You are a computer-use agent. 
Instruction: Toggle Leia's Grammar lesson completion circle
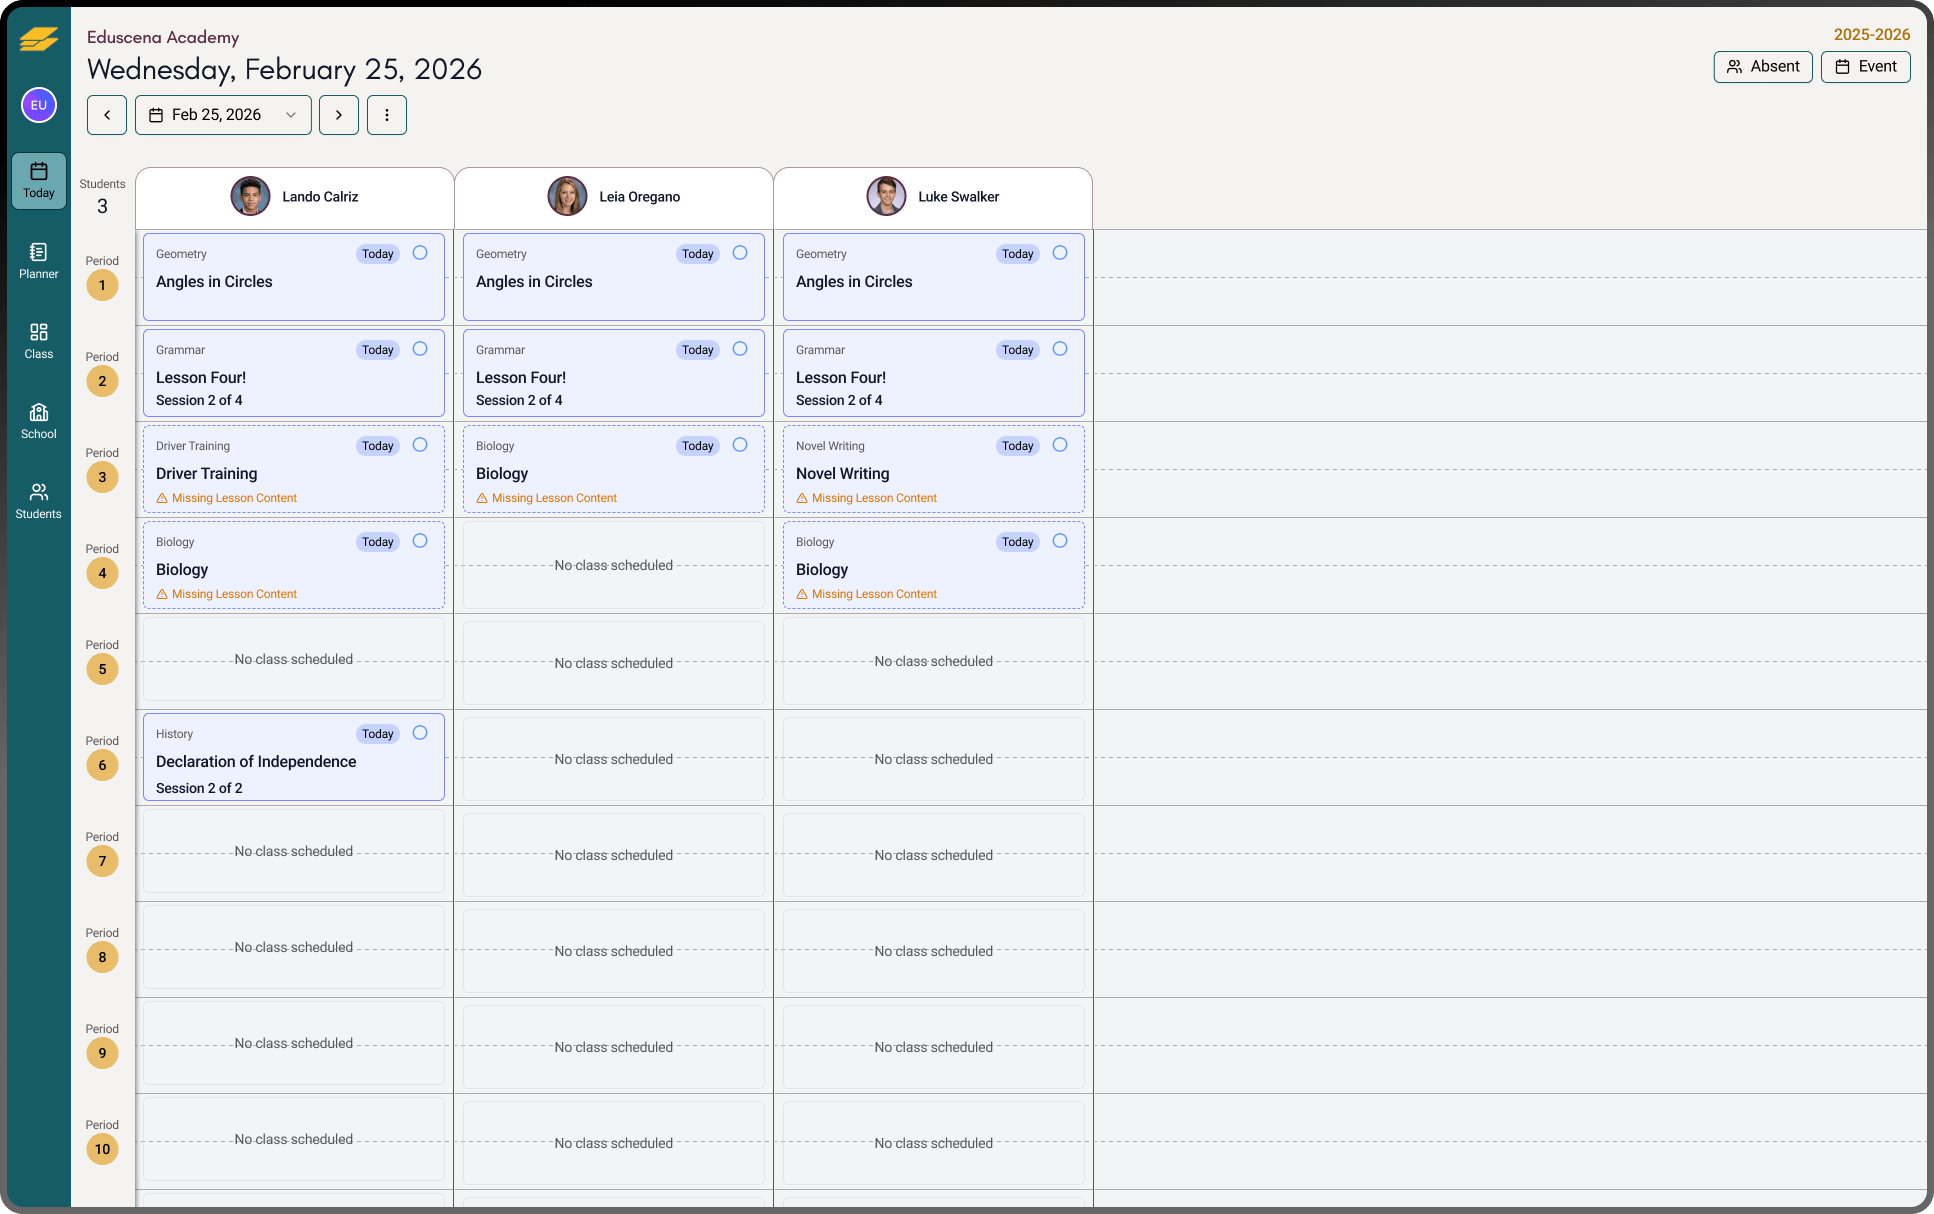(x=740, y=349)
